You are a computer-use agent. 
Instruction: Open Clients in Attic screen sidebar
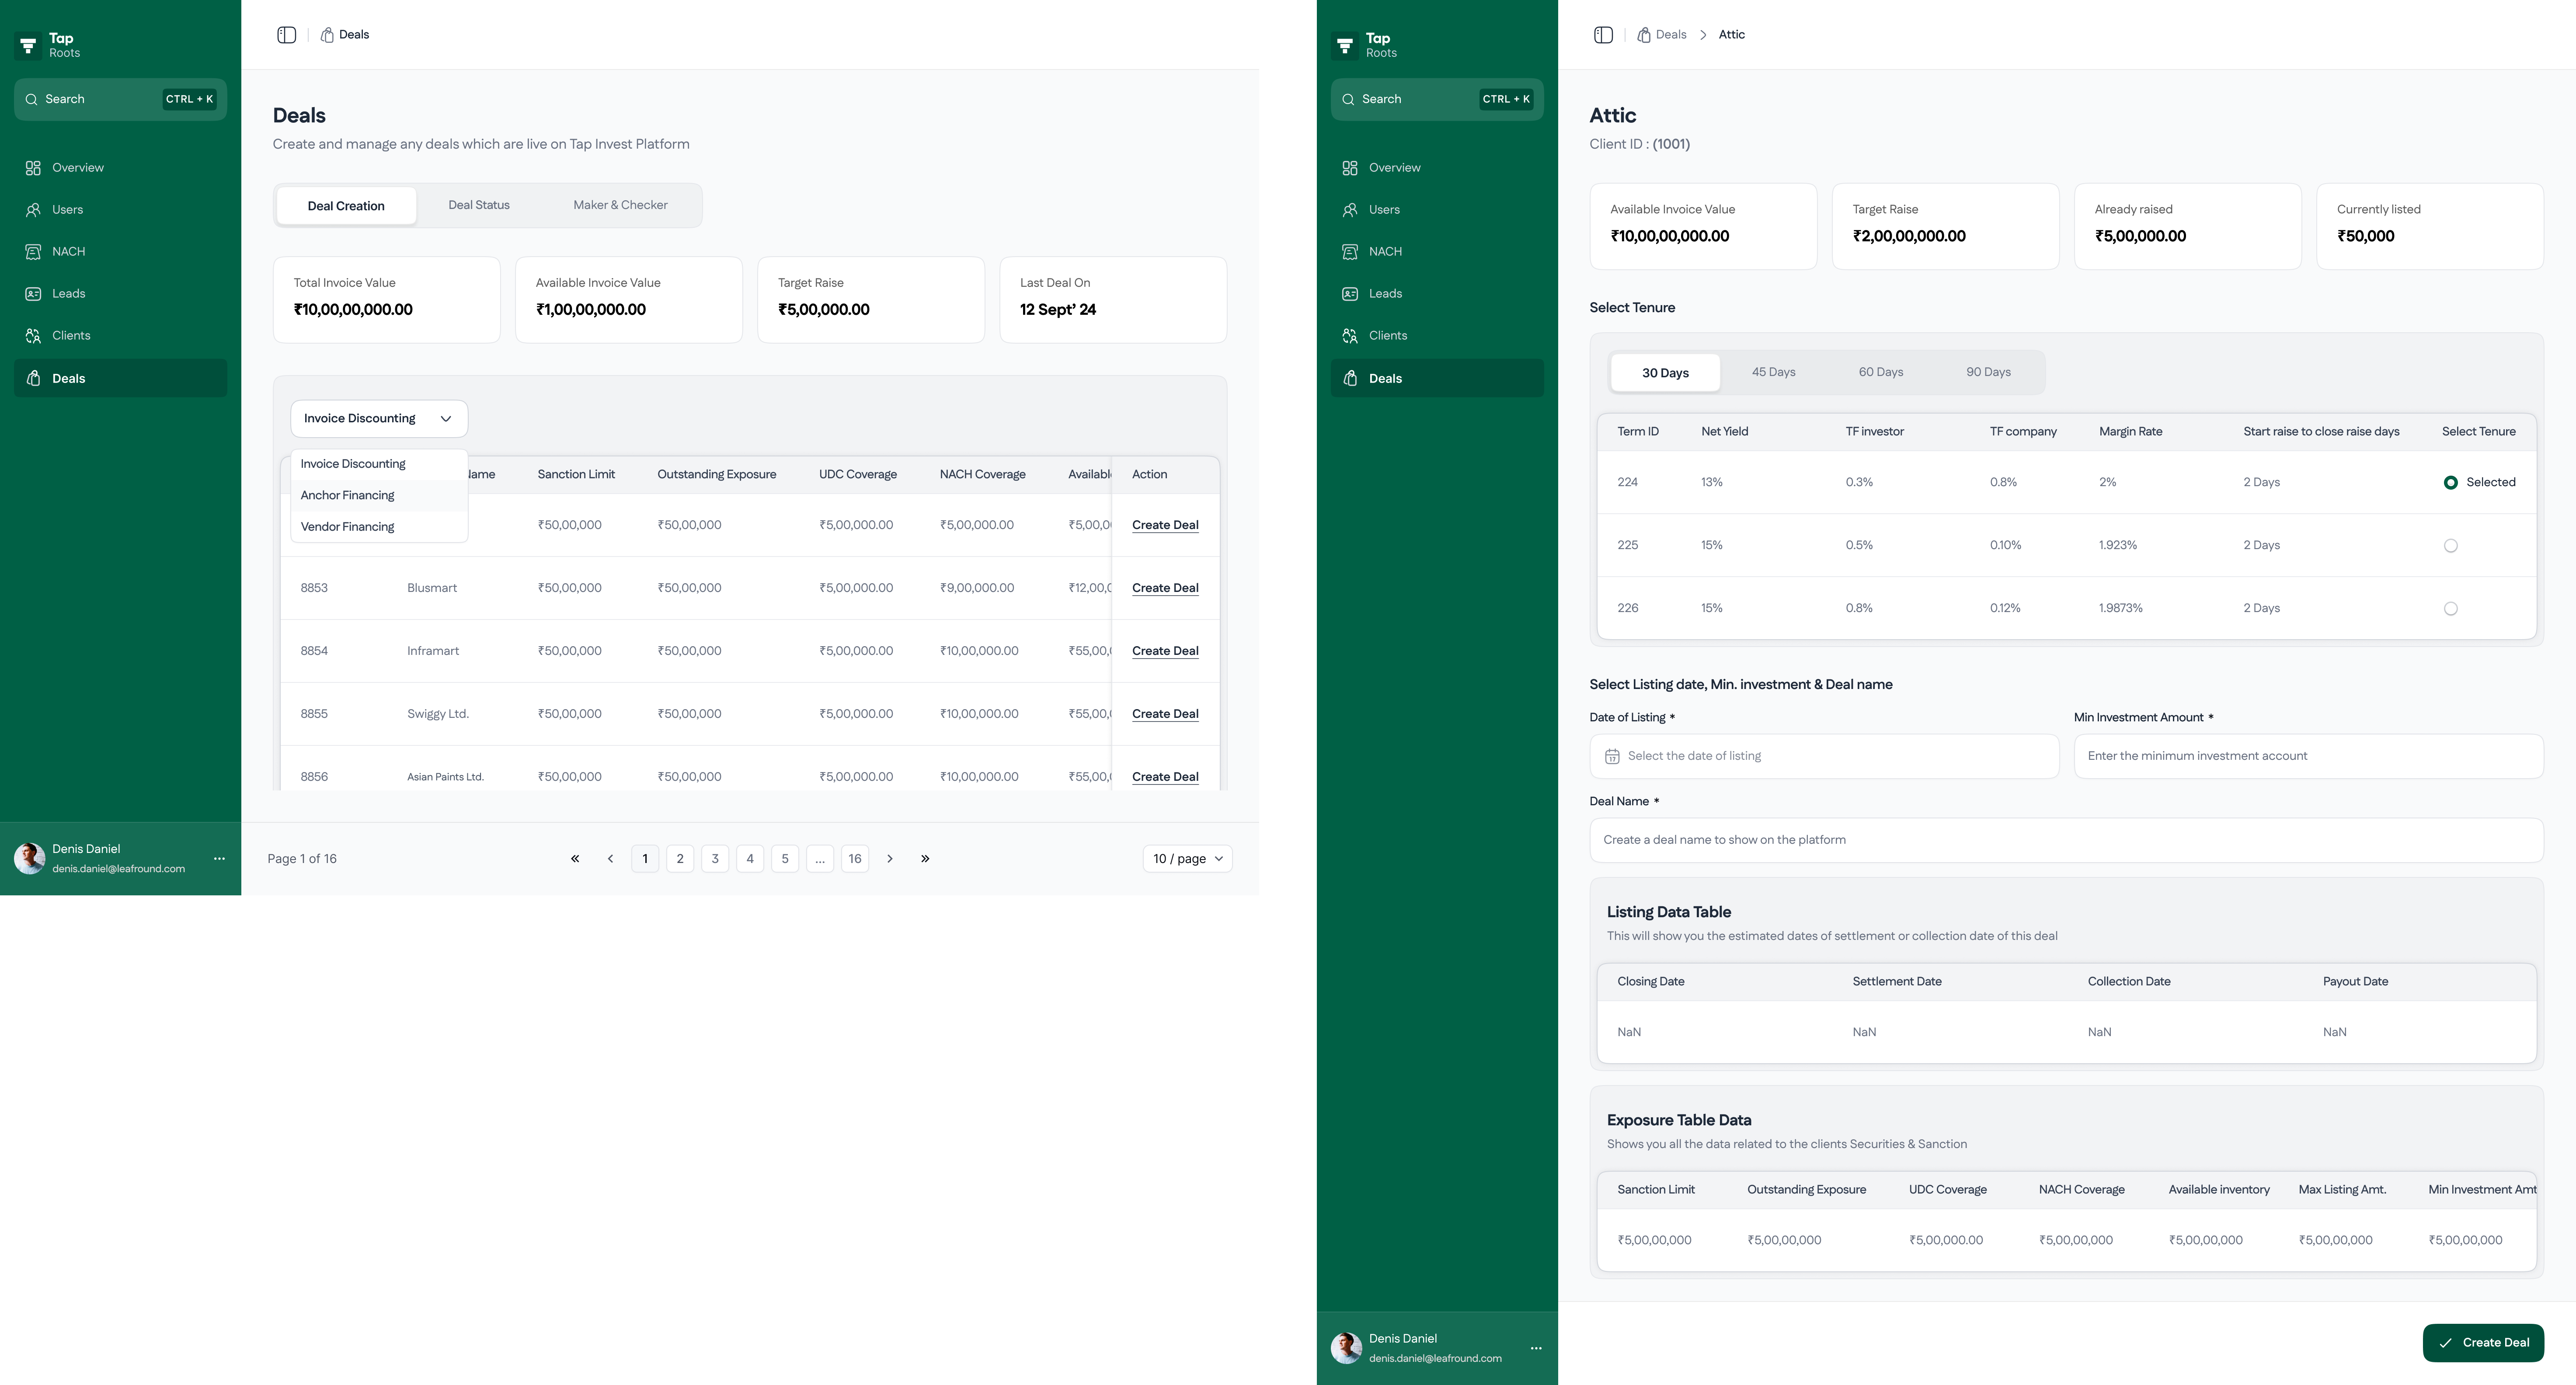[1437, 336]
